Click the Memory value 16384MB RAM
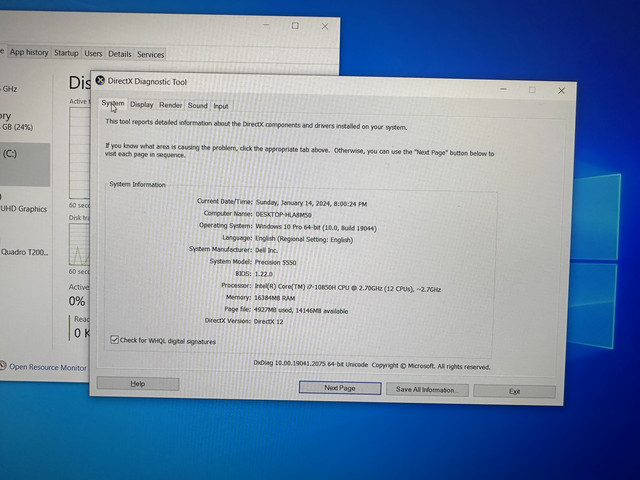 (x=274, y=298)
